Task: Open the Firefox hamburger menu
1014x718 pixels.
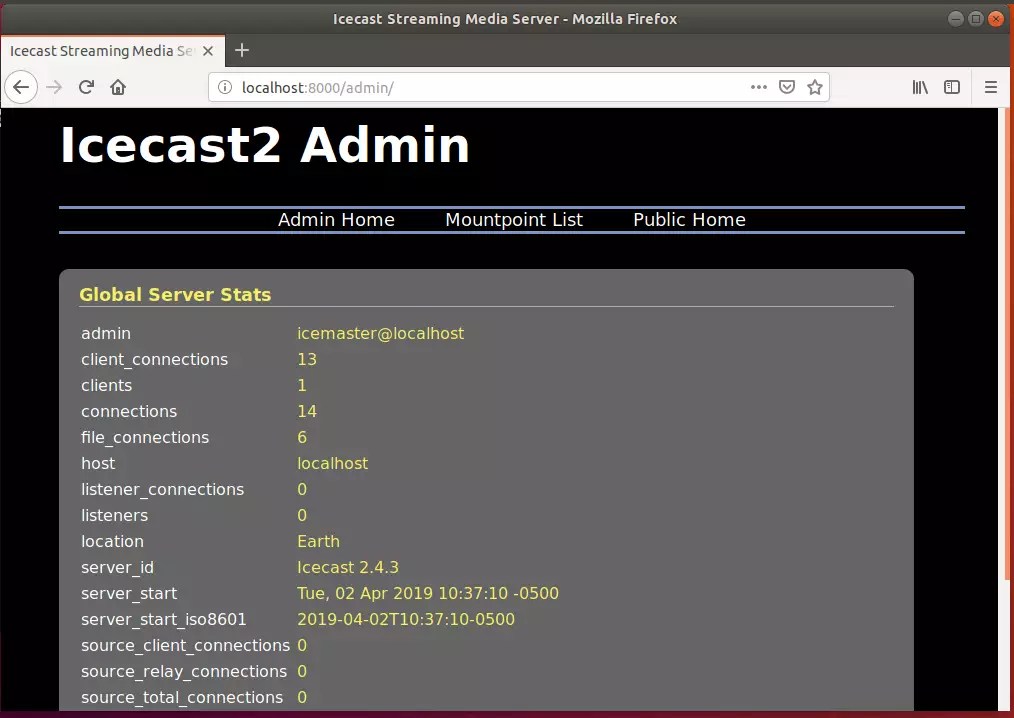Action: click(991, 87)
